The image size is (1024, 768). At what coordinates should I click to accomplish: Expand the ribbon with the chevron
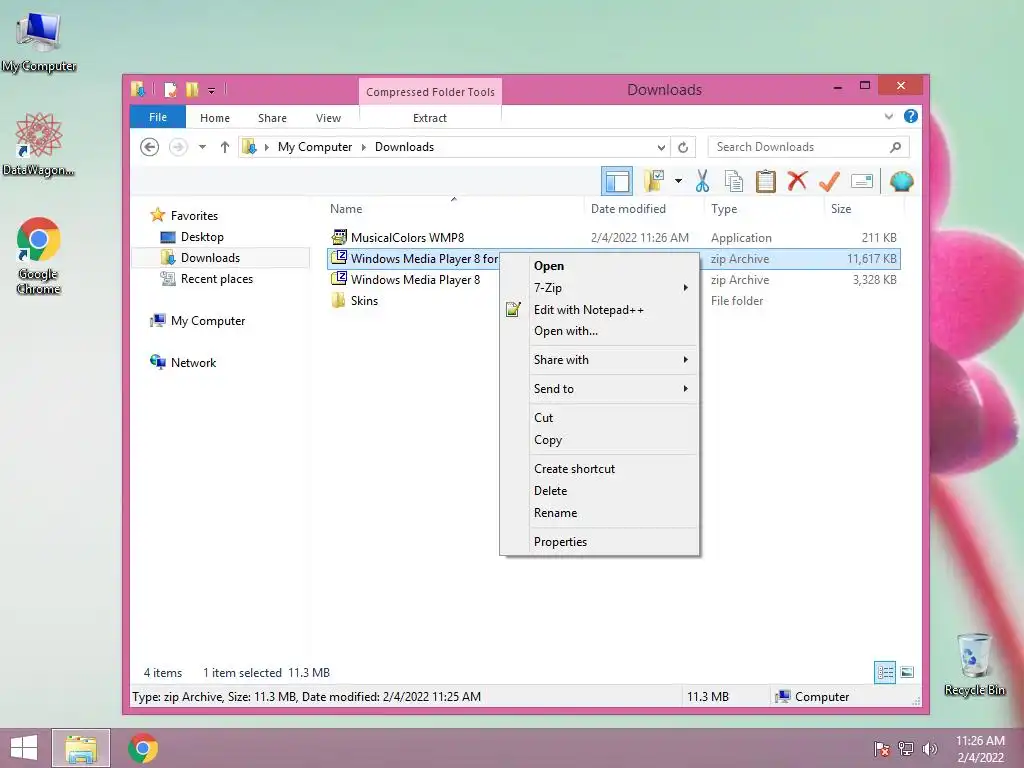(888, 116)
